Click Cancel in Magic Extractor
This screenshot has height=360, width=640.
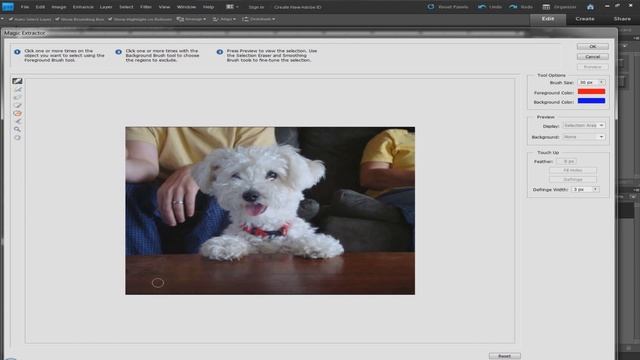(x=593, y=57)
